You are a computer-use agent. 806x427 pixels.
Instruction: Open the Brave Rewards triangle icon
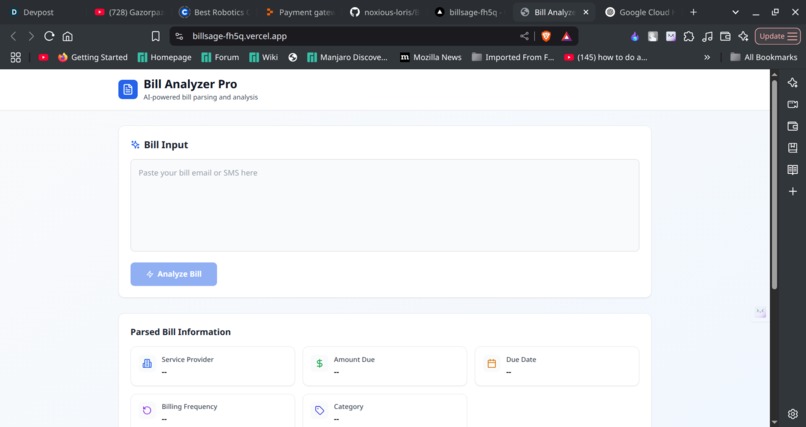pos(566,36)
